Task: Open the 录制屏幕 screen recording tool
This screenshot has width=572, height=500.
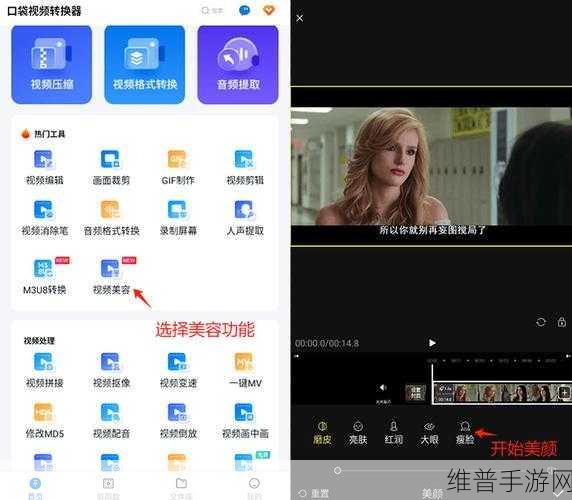Action: pyautogui.click(x=178, y=217)
